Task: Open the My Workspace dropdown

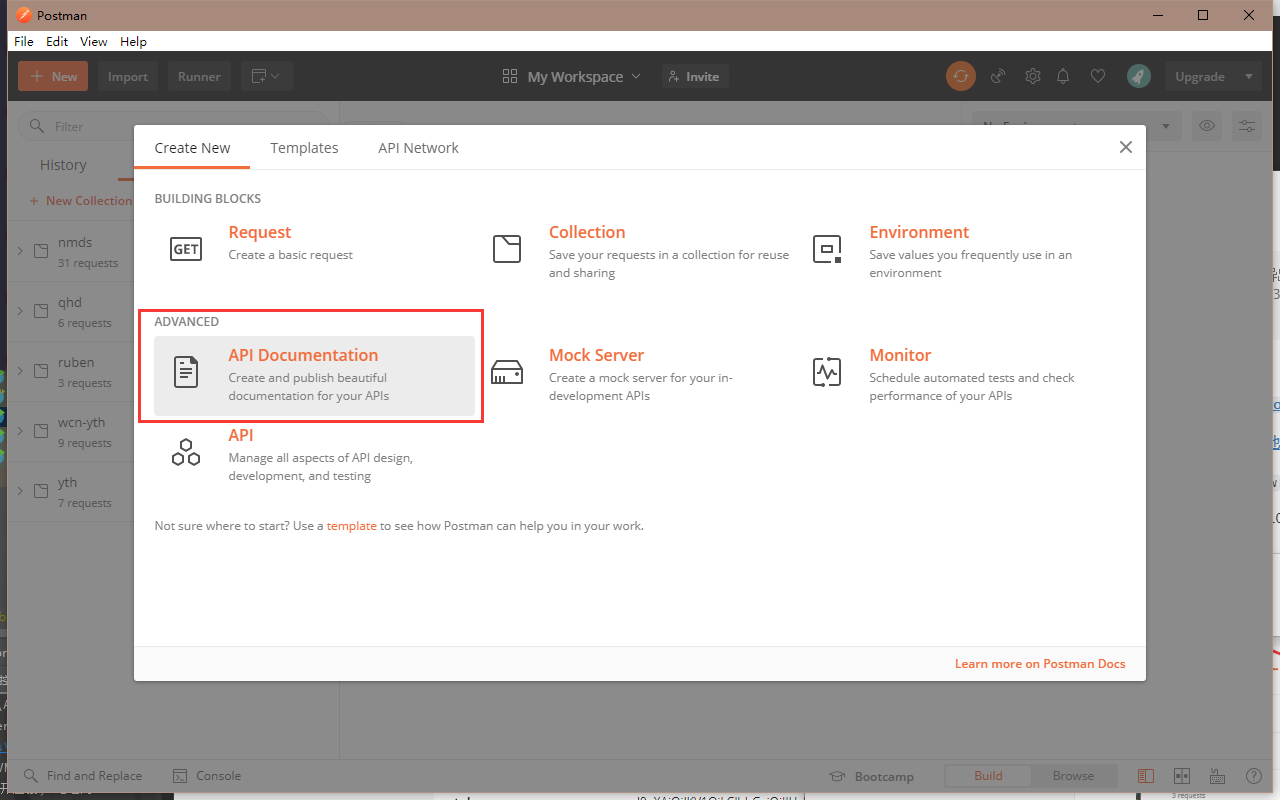Action: [x=572, y=77]
